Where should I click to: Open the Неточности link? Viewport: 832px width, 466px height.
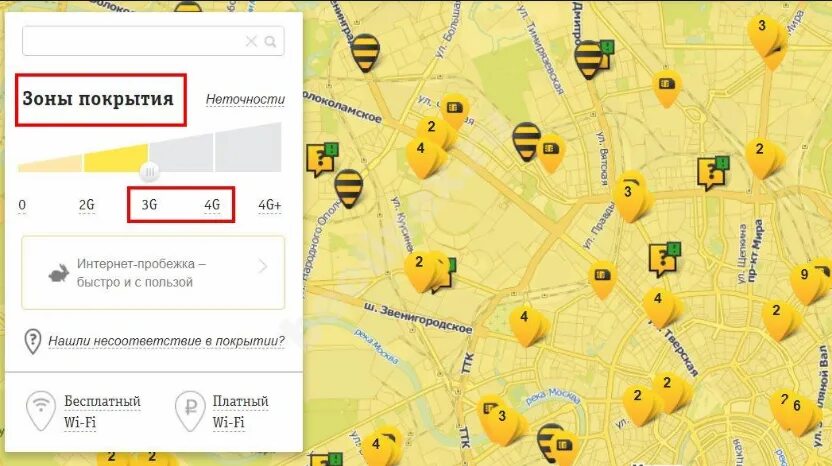click(245, 99)
